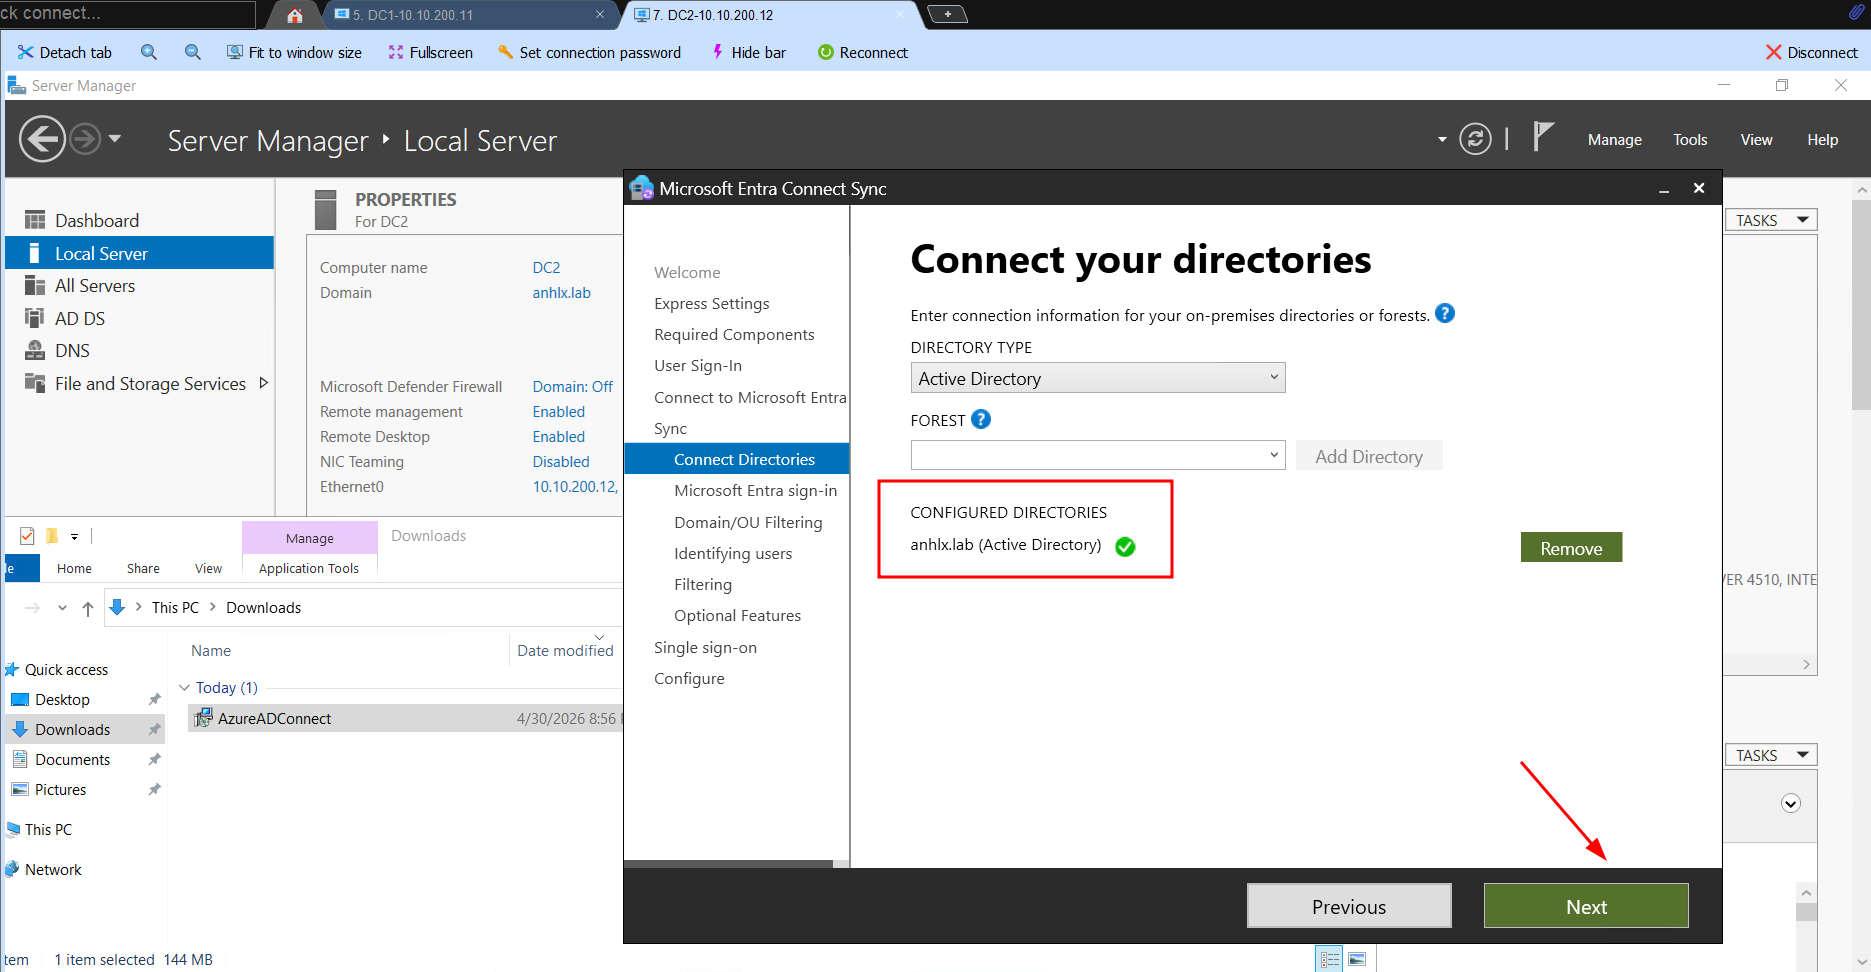Open AD DS in sidebar
1871x972 pixels.
[140, 318]
